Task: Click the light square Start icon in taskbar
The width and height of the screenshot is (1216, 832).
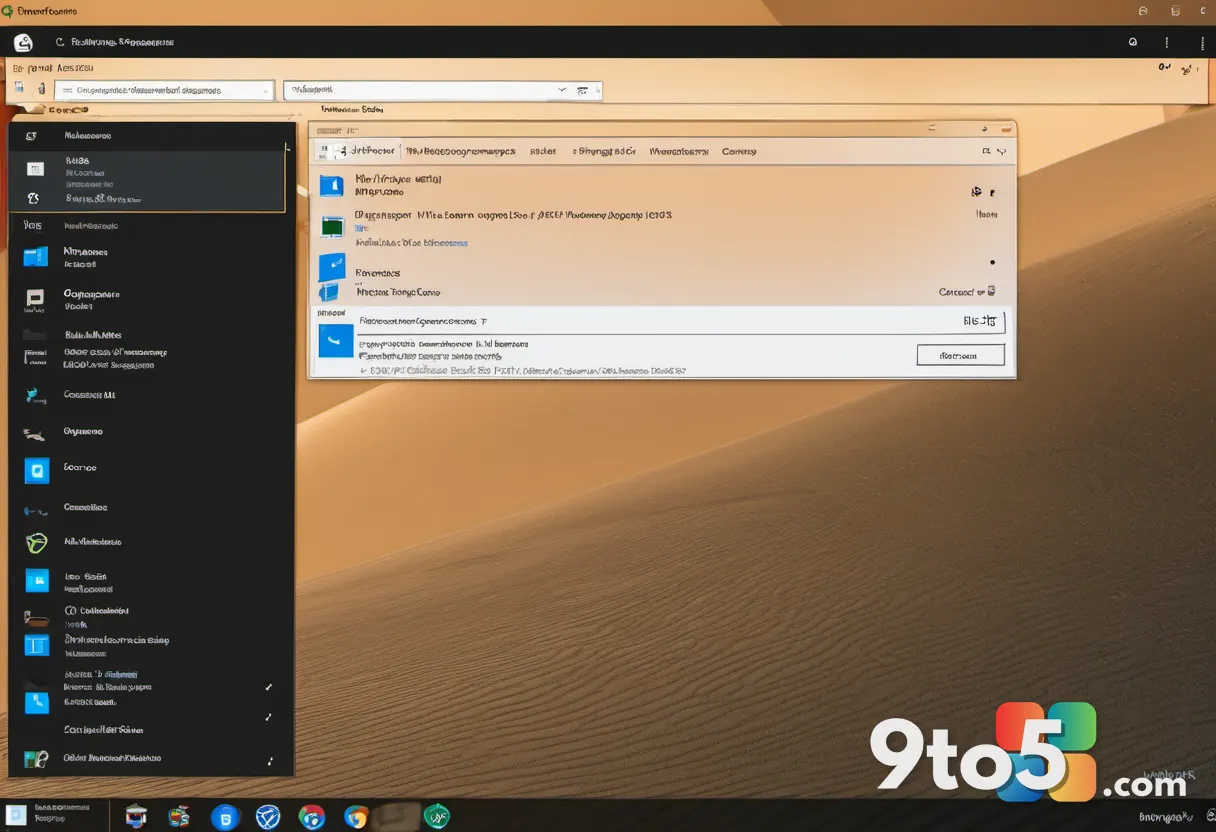Action: 16,814
